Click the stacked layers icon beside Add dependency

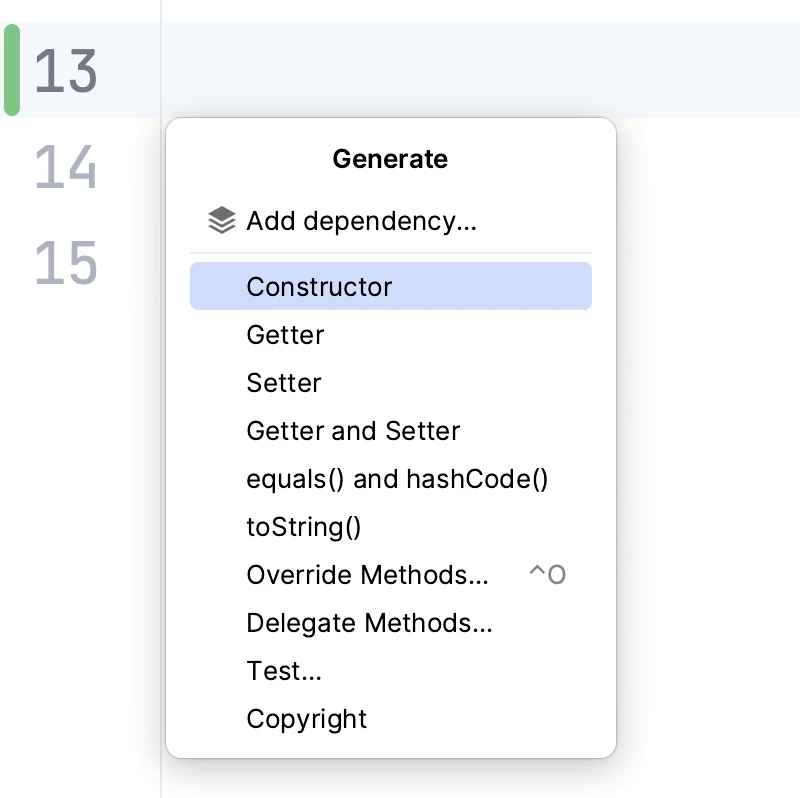click(x=221, y=220)
